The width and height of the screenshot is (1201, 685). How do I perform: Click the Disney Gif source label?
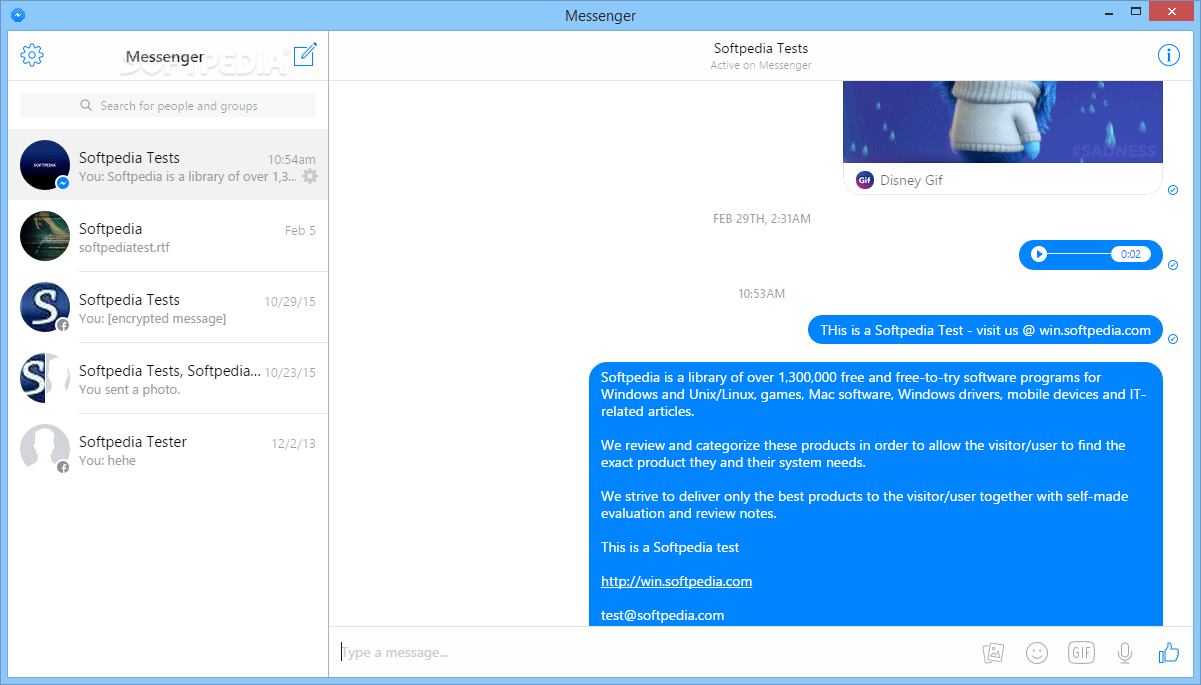pyautogui.click(x=911, y=181)
